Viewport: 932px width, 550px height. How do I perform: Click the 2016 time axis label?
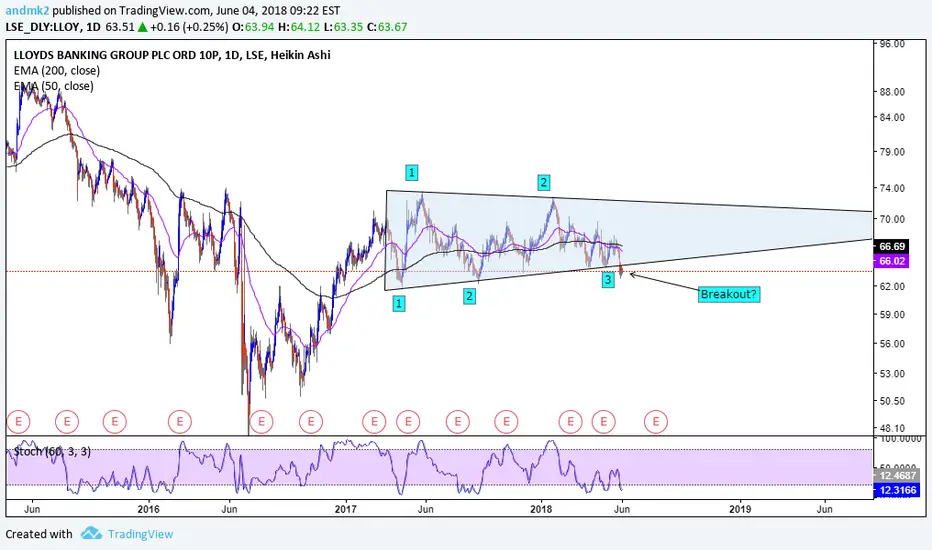pyautogui.click(x=149, y=509)
